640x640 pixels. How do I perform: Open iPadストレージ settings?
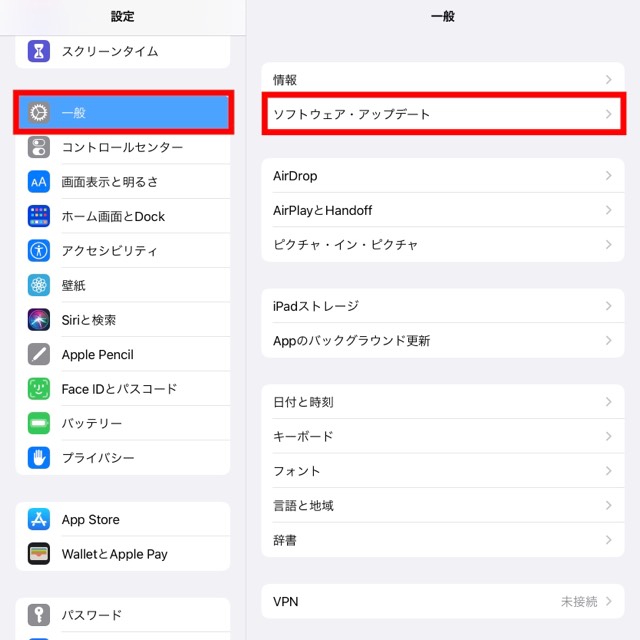pyautogui.click(x=443, y=306)
